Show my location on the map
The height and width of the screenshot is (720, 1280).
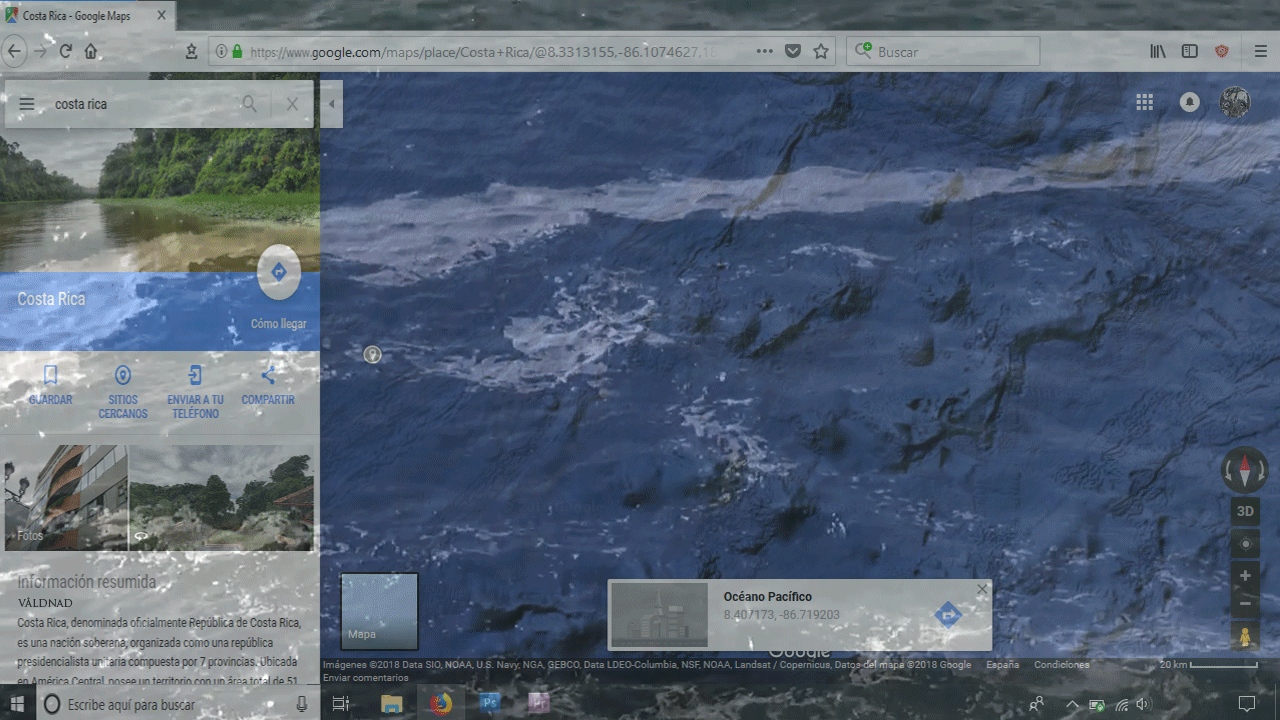click(1245, 545)
